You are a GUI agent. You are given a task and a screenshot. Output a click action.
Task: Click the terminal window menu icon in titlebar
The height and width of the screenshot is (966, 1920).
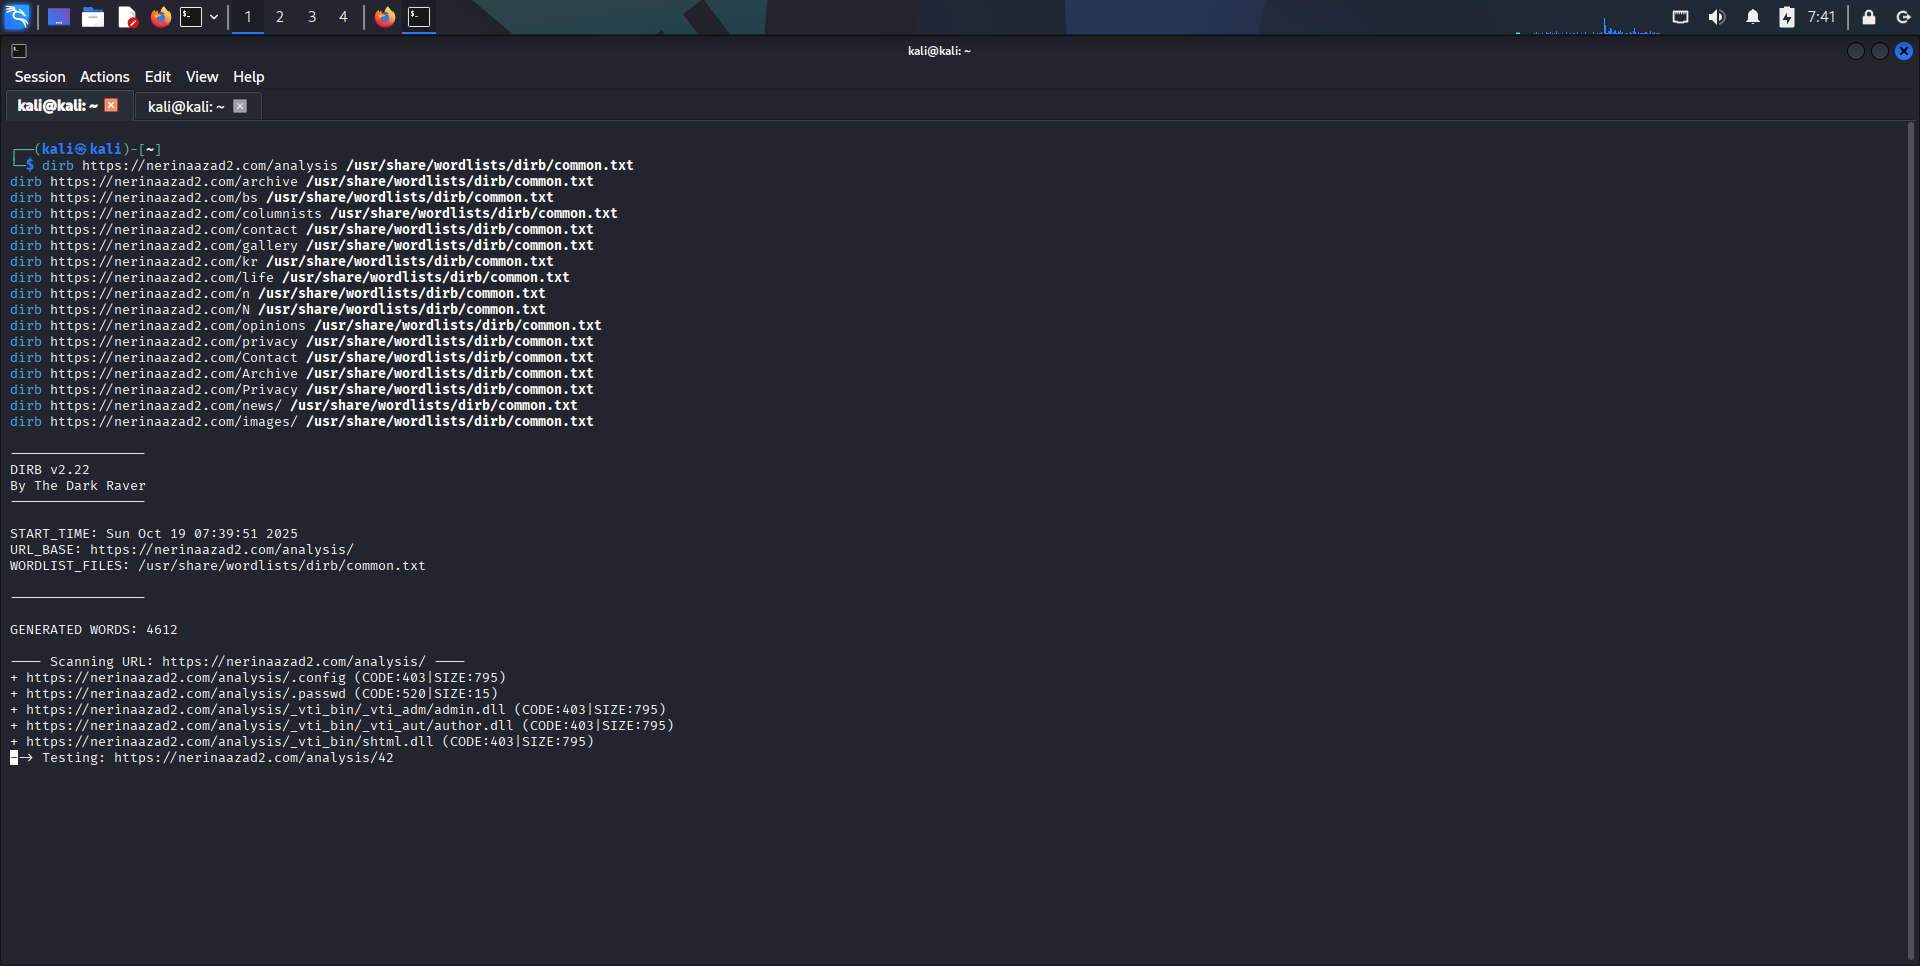pyautogui.click(x=19, y=51)
